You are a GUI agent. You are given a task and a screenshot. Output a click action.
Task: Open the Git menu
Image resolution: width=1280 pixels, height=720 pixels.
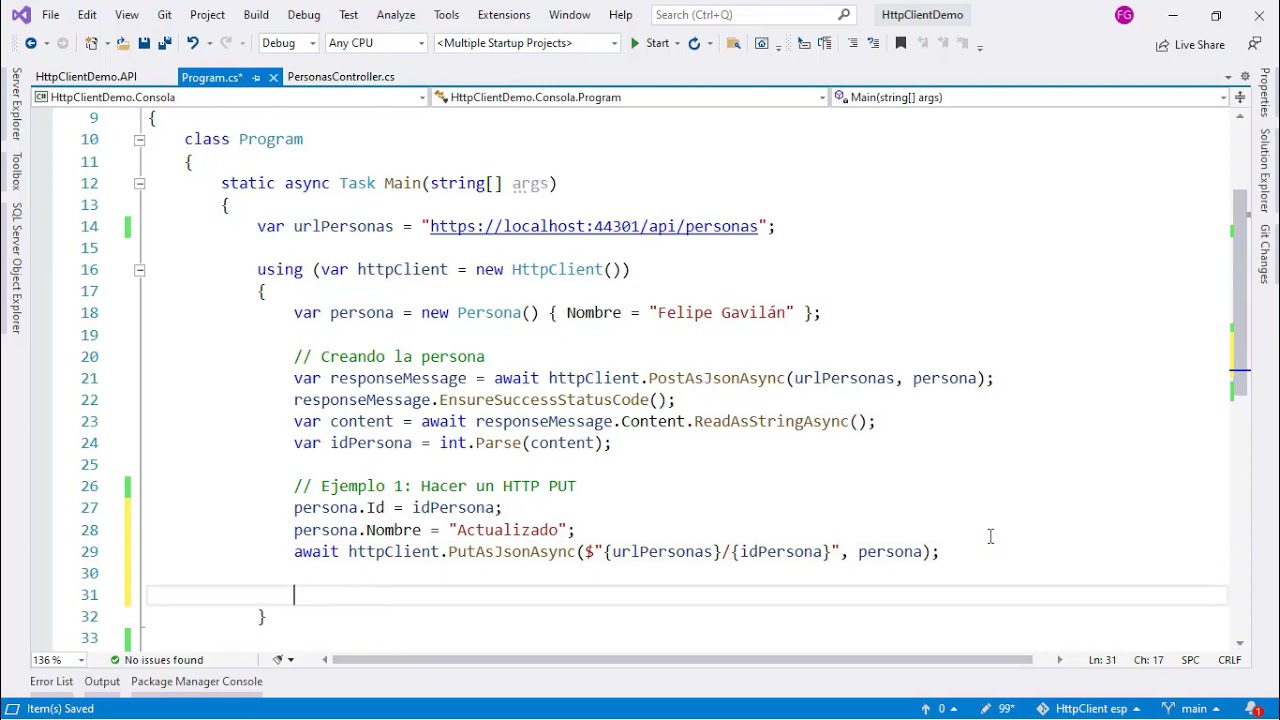[x=164, y=15]
